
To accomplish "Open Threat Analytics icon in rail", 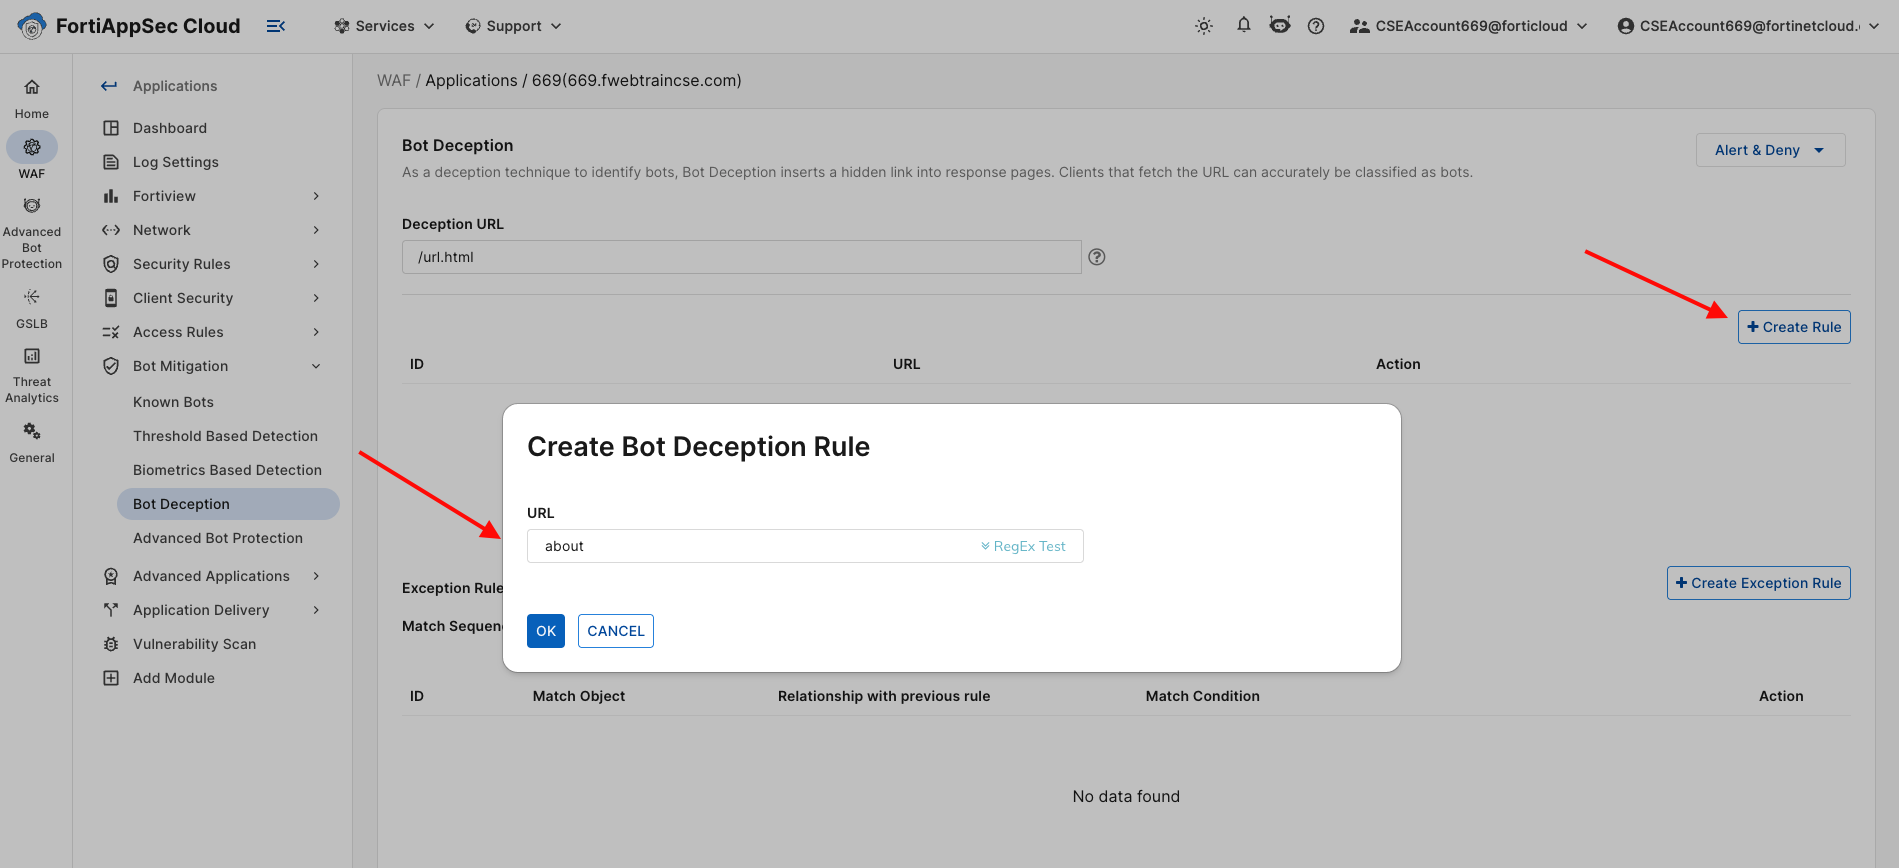I will coord(32,356).
